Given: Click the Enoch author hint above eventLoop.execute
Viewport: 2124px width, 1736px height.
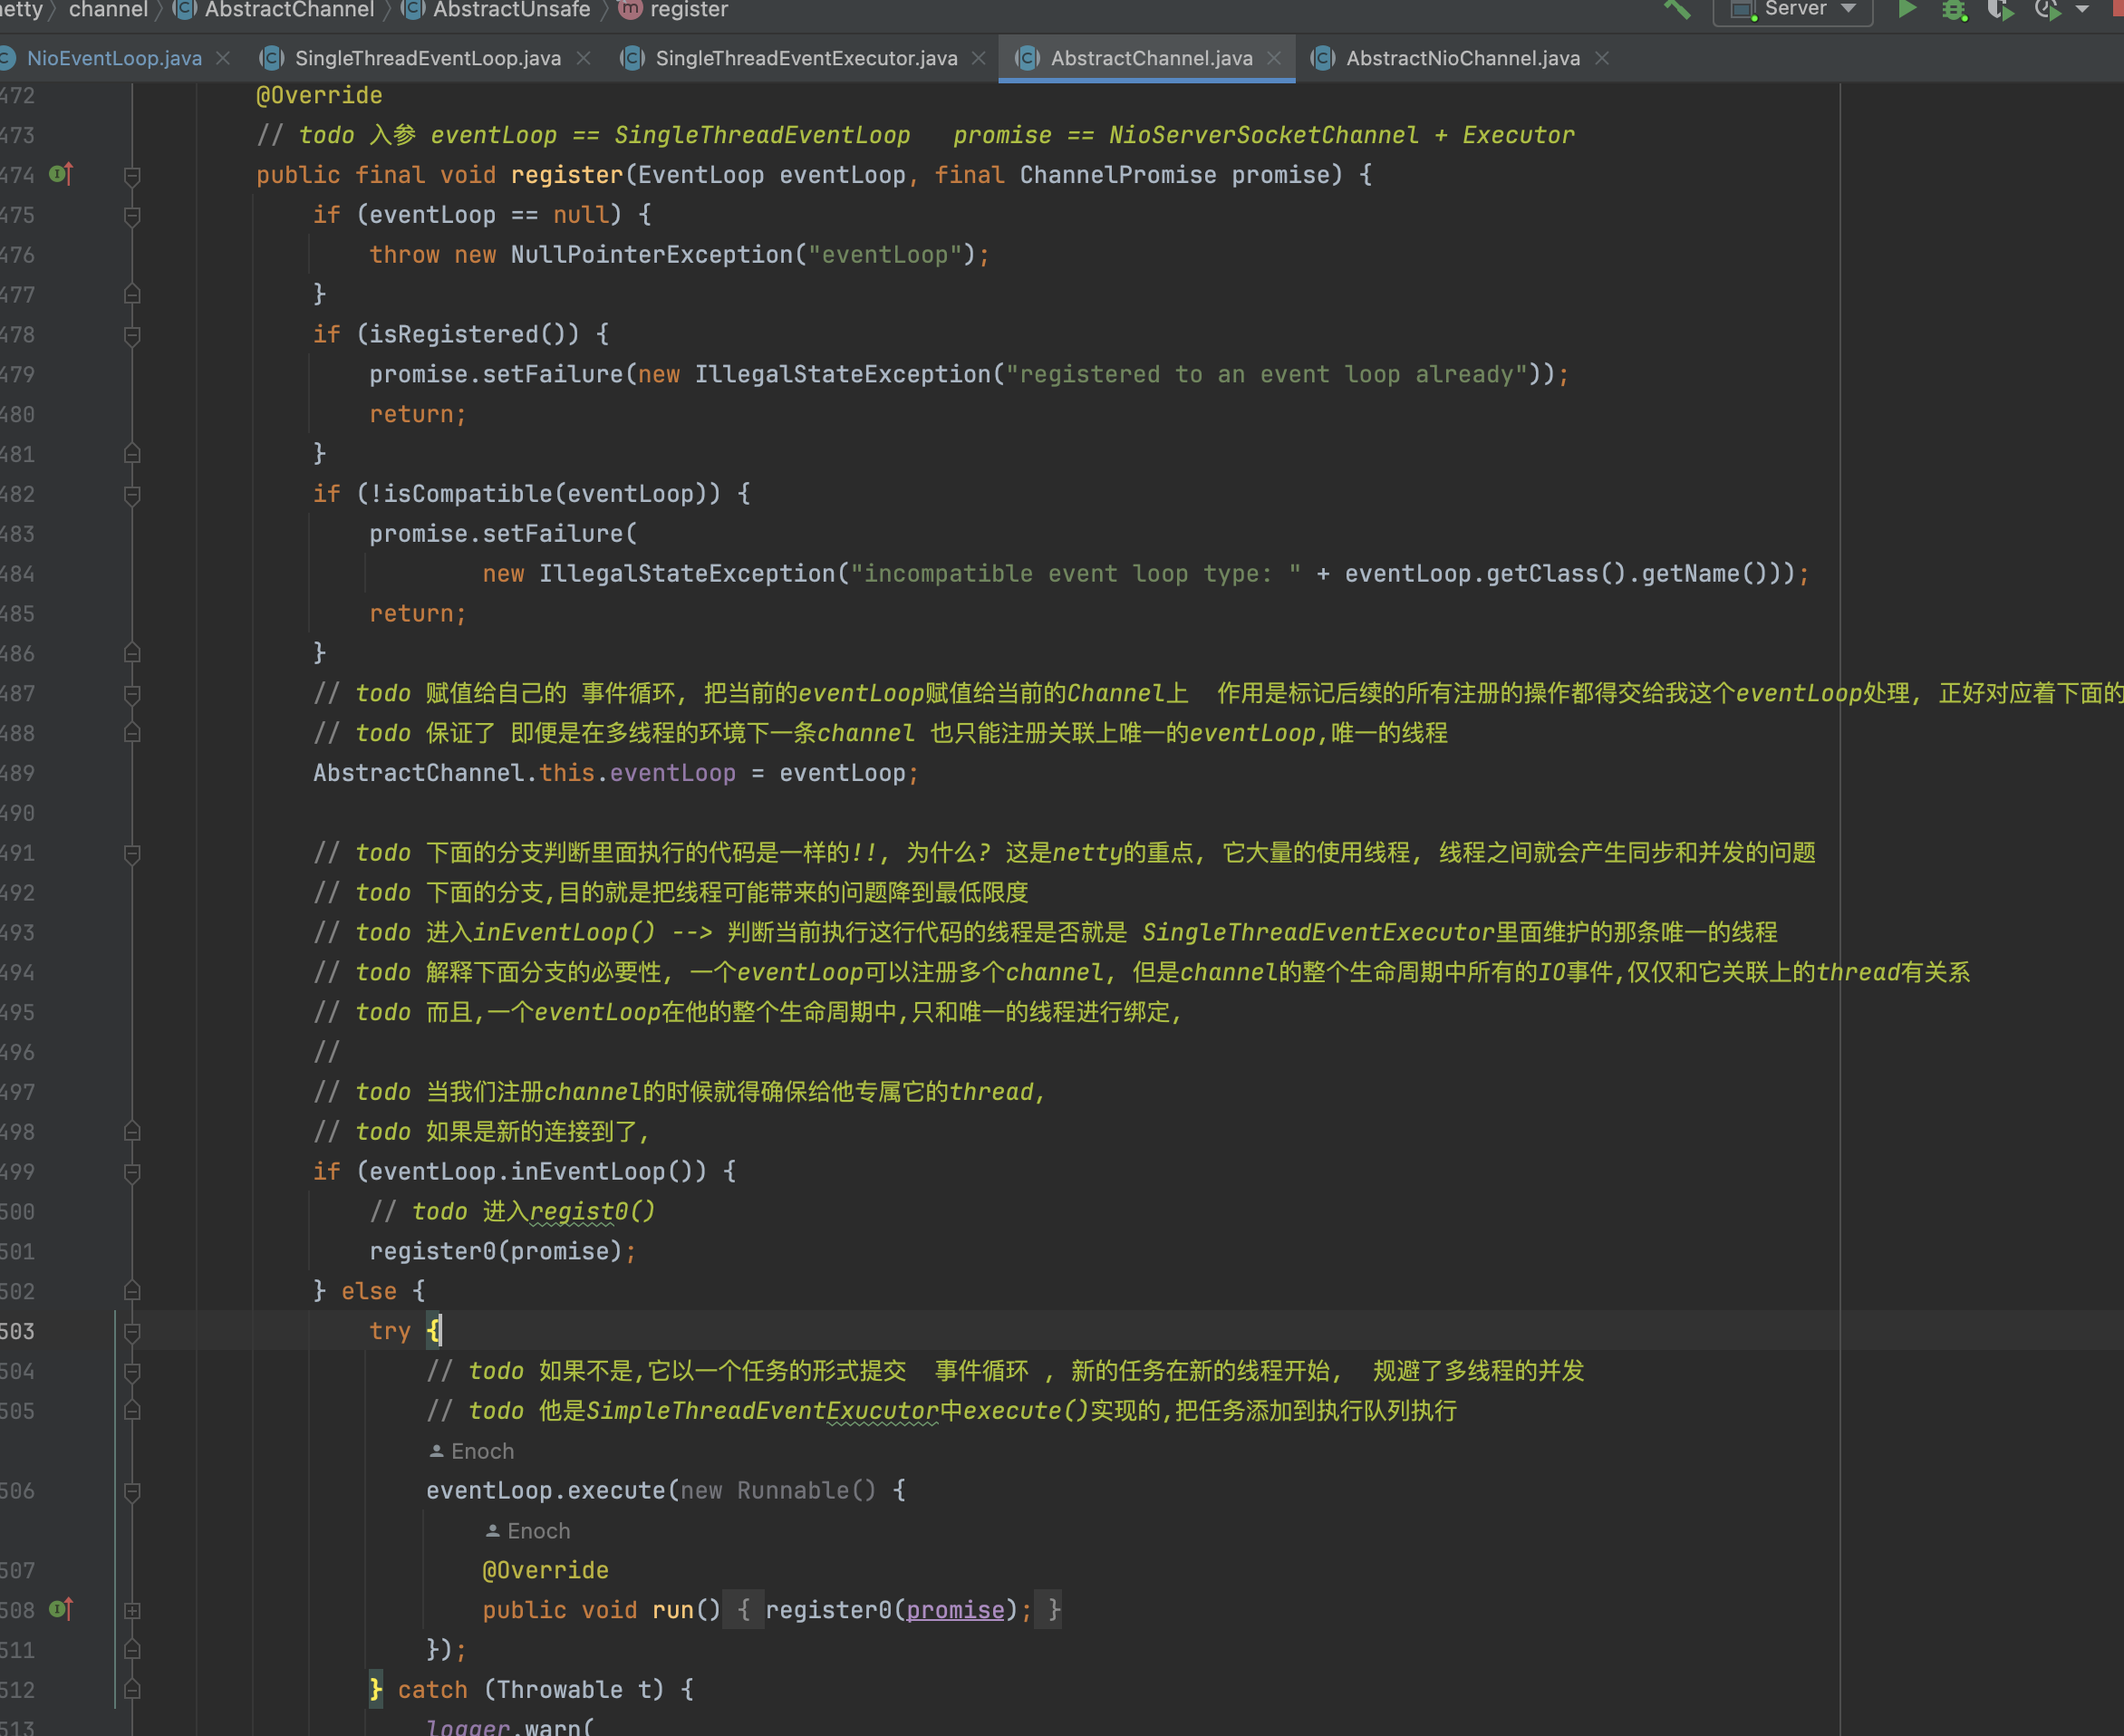Looking at the screenshot, I should (x=472, y=1451).
